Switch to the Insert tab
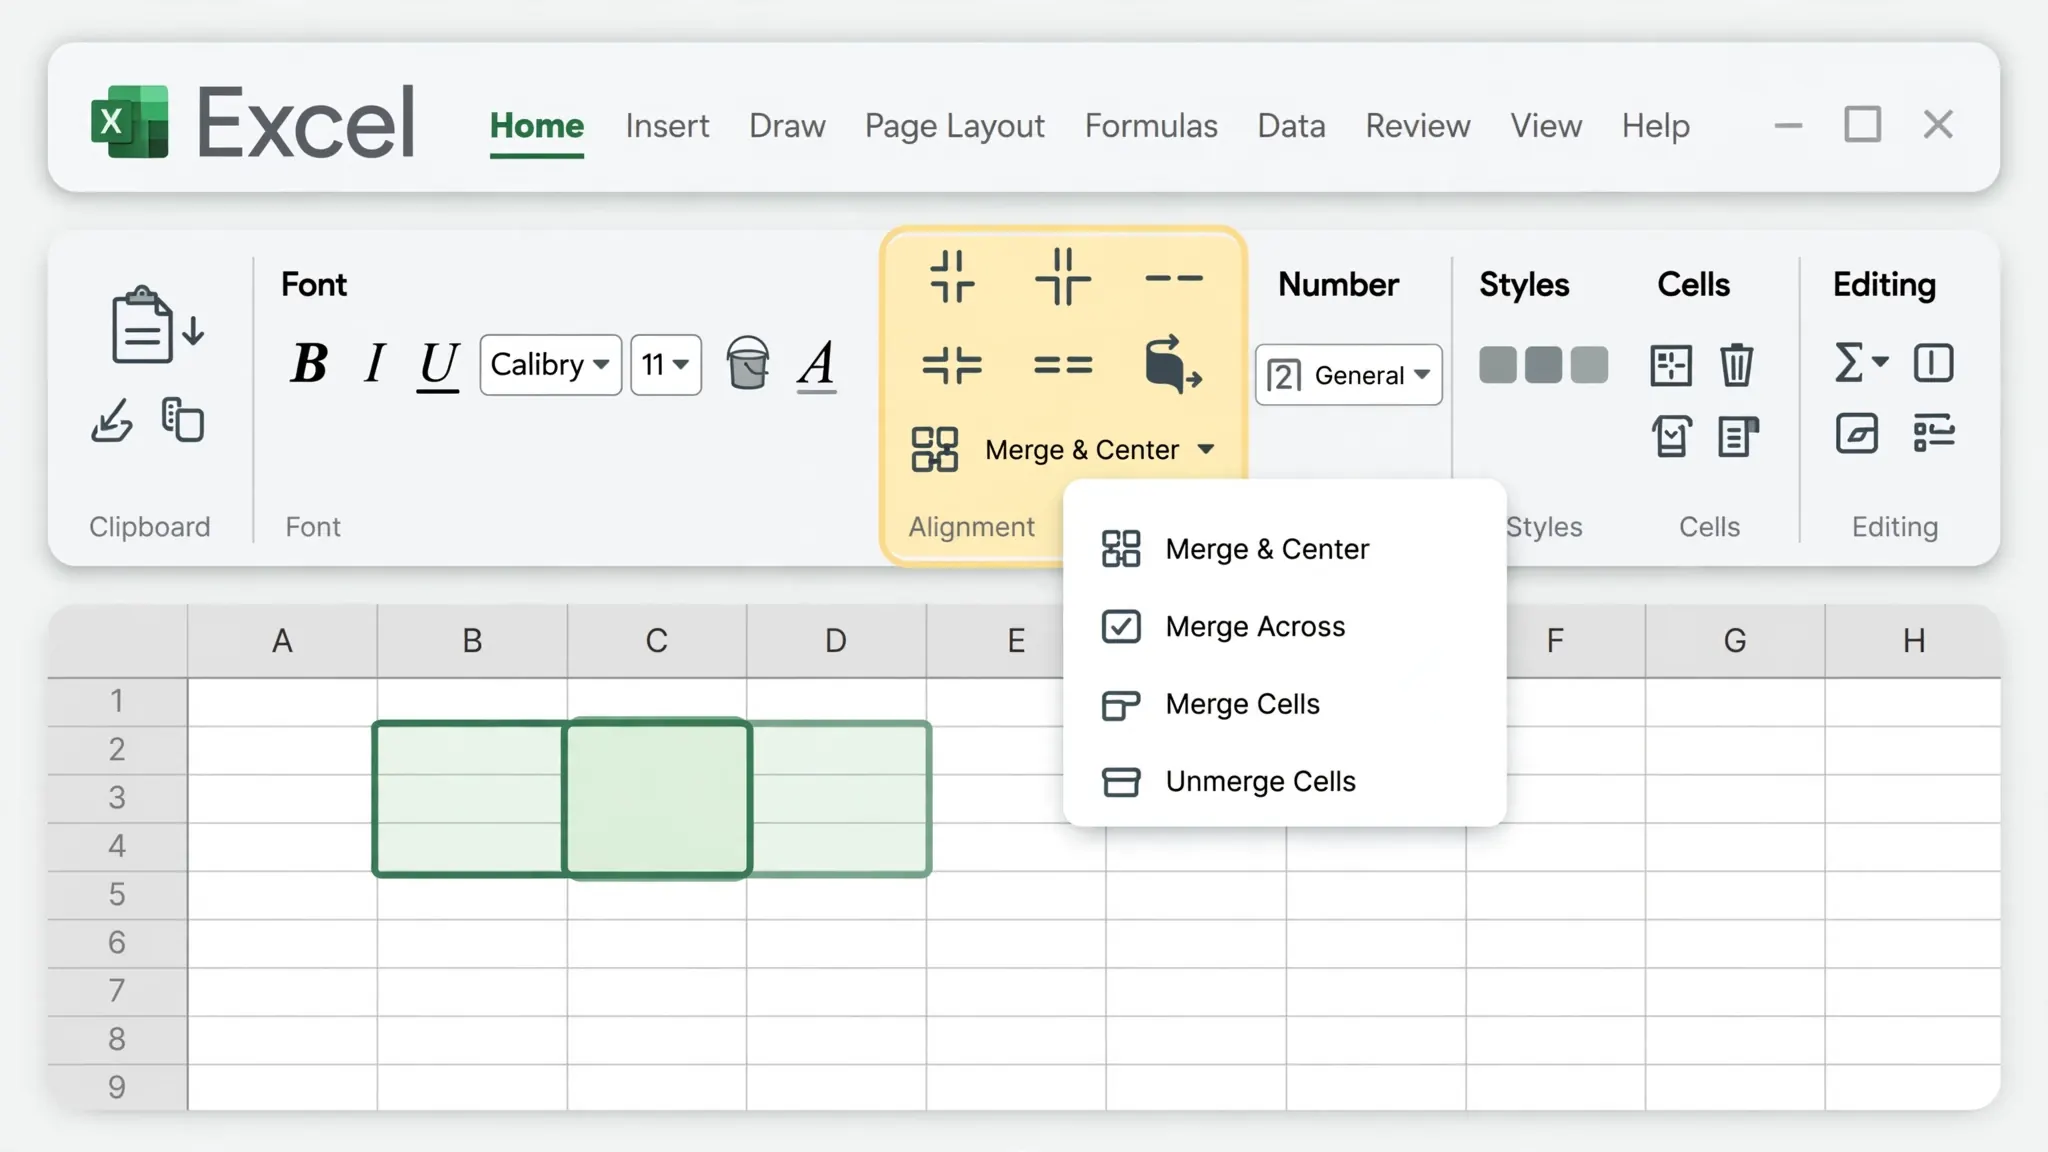The image size is (2048, 1152). click(x=667, y=126)
